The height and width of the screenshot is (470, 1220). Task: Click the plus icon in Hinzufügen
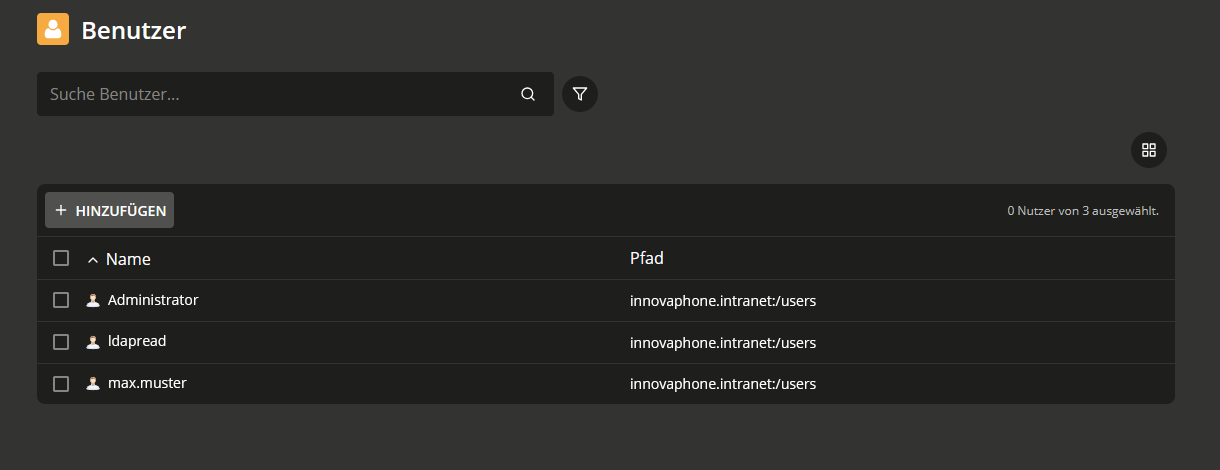click(x=61, y=210)
